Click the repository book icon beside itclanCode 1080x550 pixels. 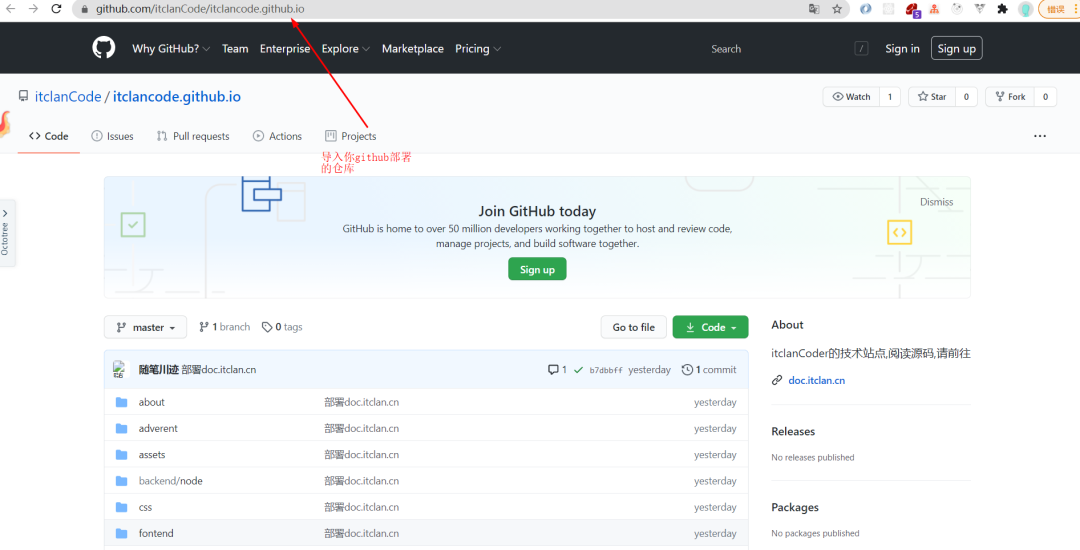[x=23, y=96]
